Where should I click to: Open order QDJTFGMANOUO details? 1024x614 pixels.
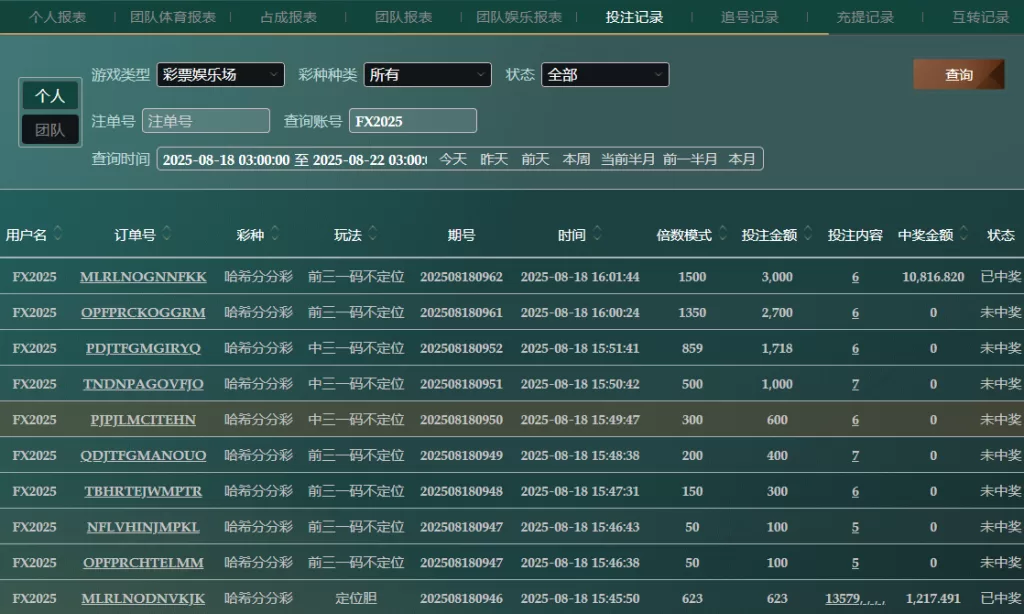click(143, 456)
